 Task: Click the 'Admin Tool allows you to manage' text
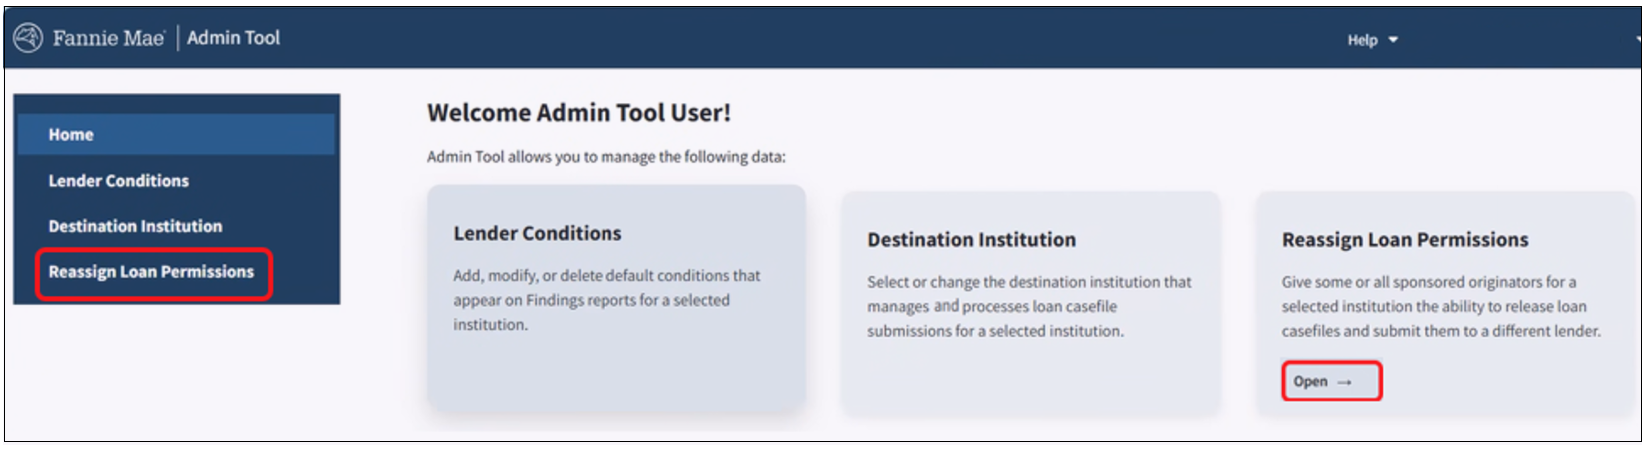tap(606, 157)
